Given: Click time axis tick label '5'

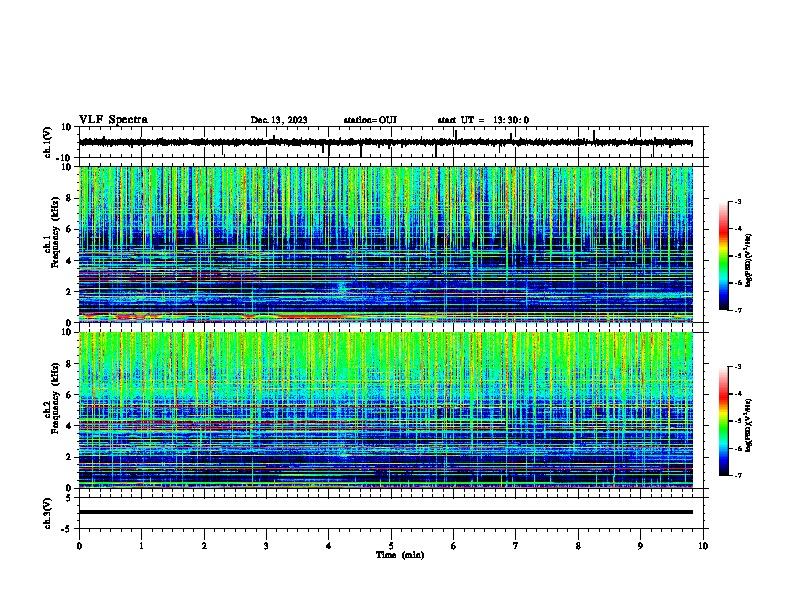Looking at the screenshot, I should coord(391,546).
